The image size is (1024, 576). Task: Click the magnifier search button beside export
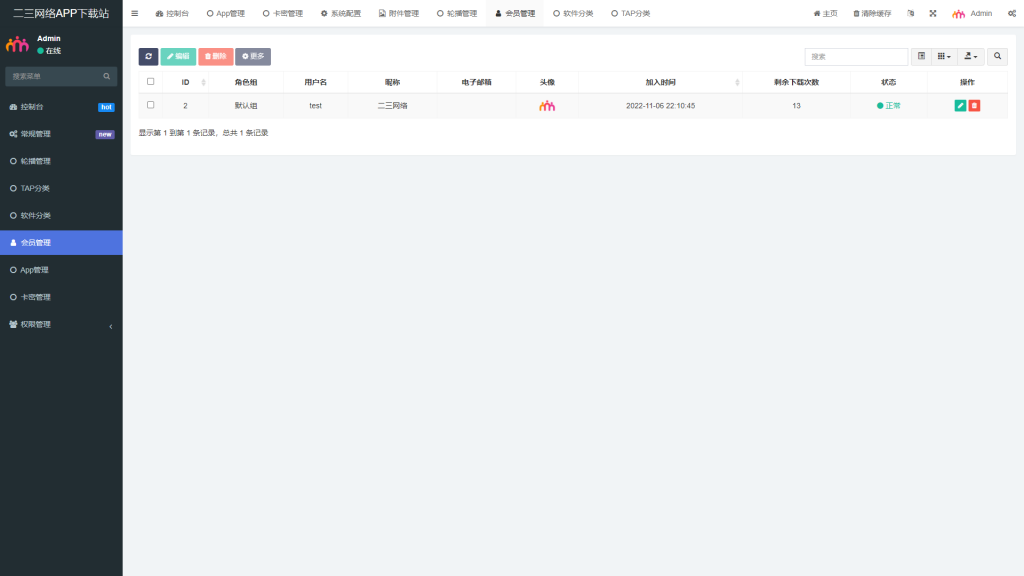998,57
